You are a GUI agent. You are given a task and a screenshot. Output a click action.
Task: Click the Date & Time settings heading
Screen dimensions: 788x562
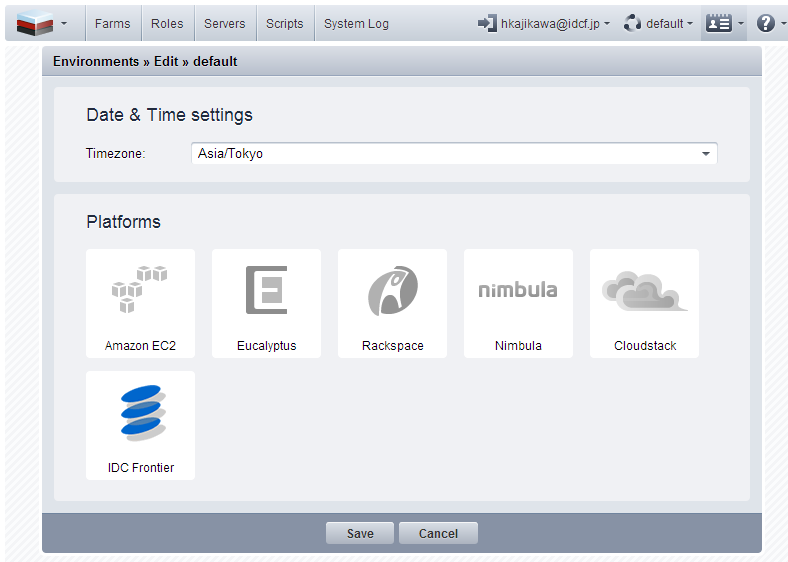pos(169,115)
